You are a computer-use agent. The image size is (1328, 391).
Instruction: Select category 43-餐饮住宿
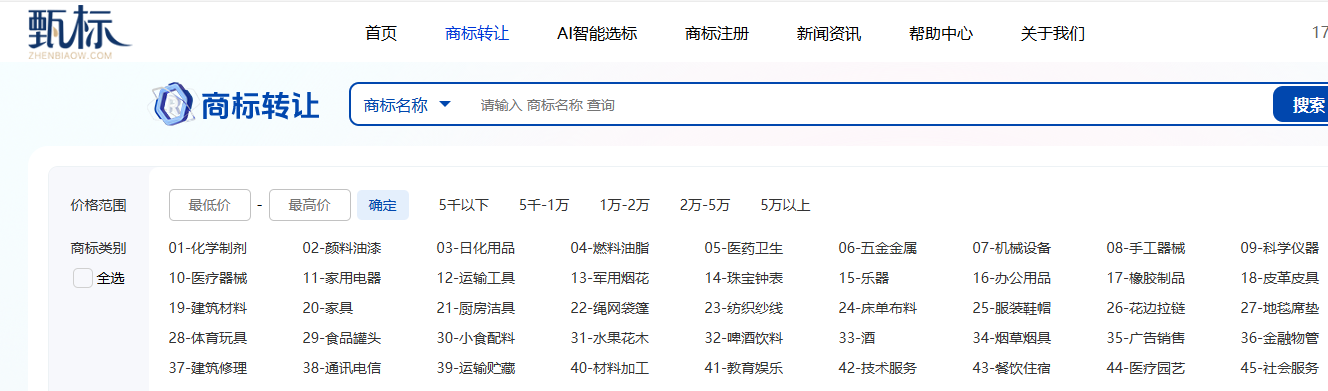[x=1012, y=368]
